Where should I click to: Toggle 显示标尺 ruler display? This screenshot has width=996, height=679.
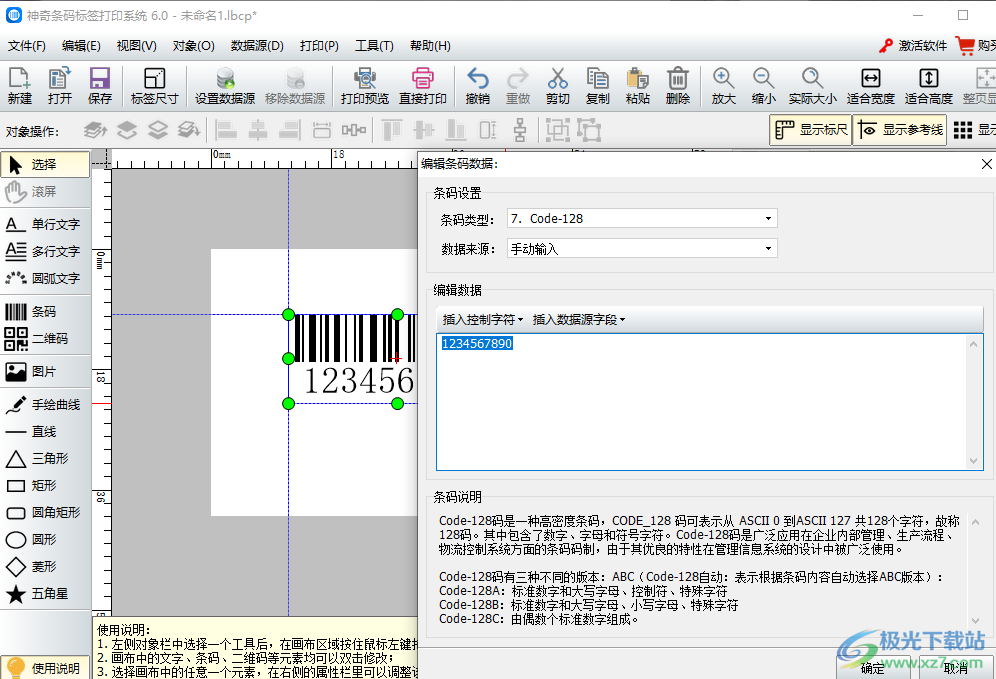[811, 130]
